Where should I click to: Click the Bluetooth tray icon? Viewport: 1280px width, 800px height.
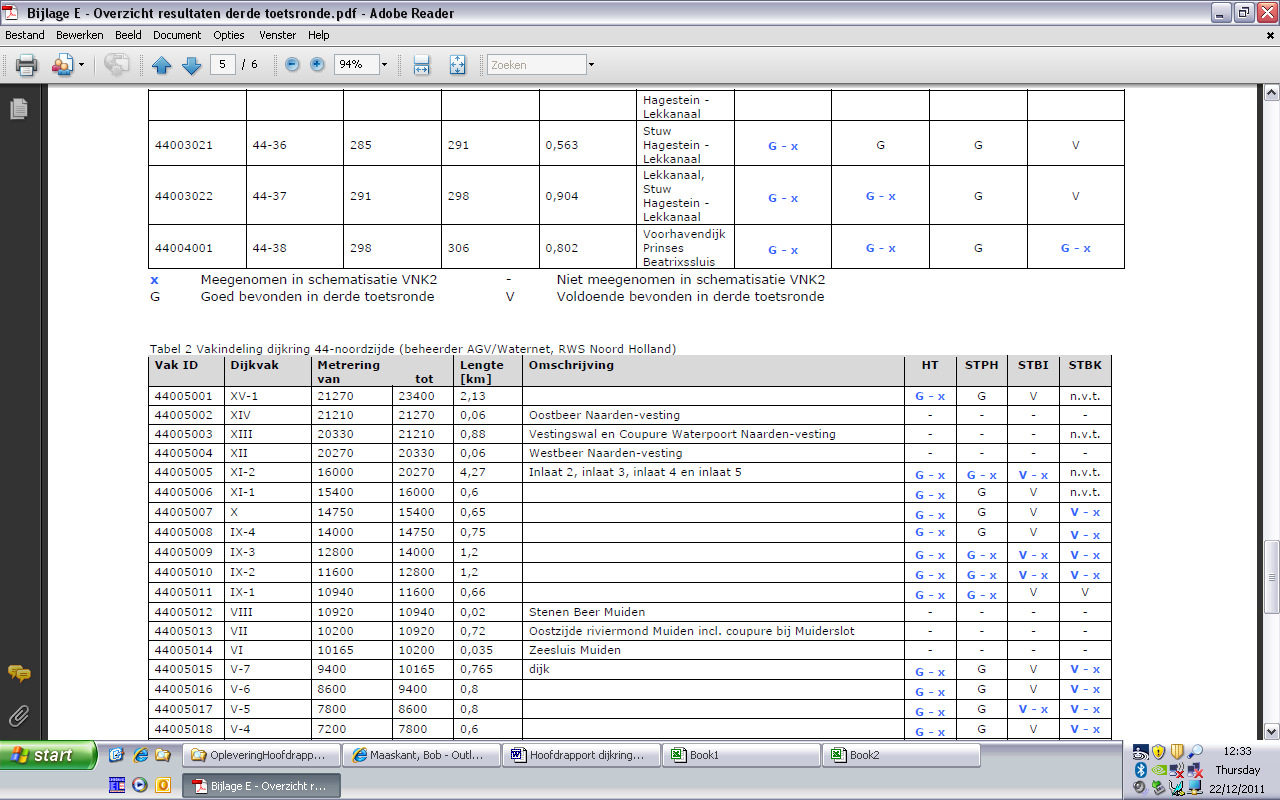1140,770
